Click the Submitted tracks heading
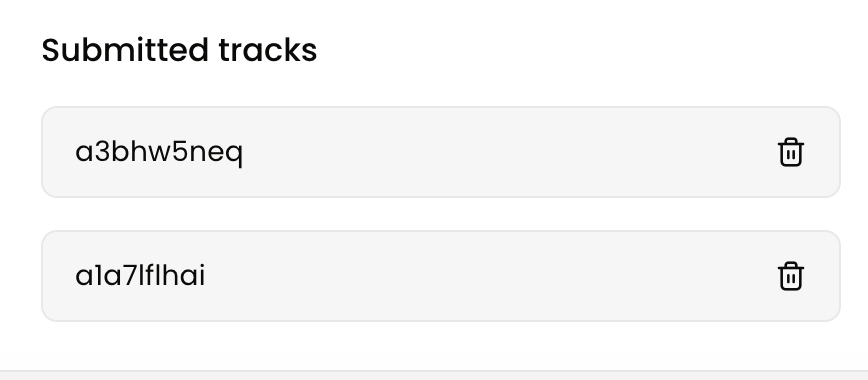 (179, 50)
